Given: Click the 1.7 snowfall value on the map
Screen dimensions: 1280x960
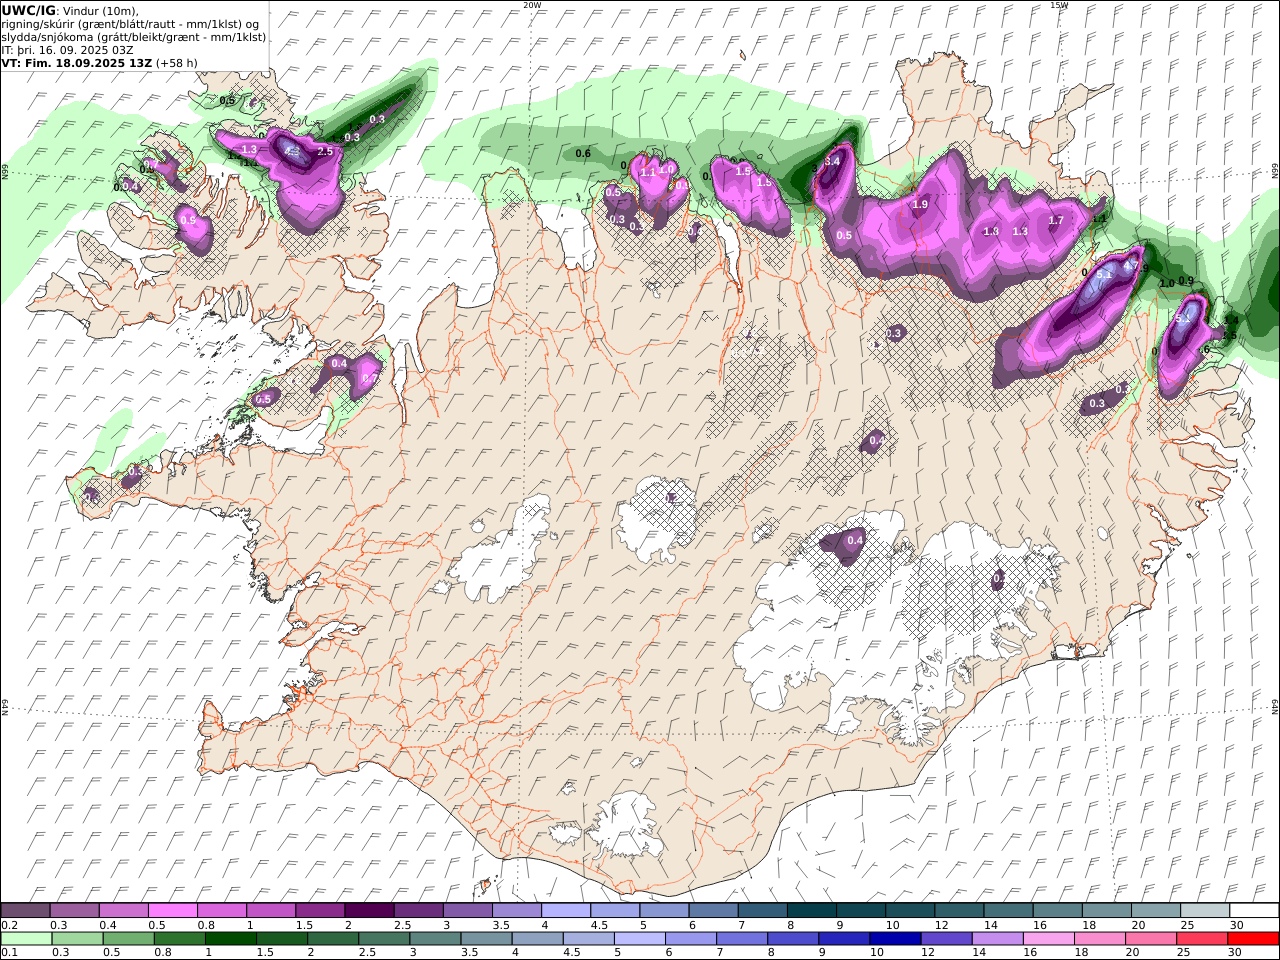Looking at the screenshot, I should coord(1055,220).
